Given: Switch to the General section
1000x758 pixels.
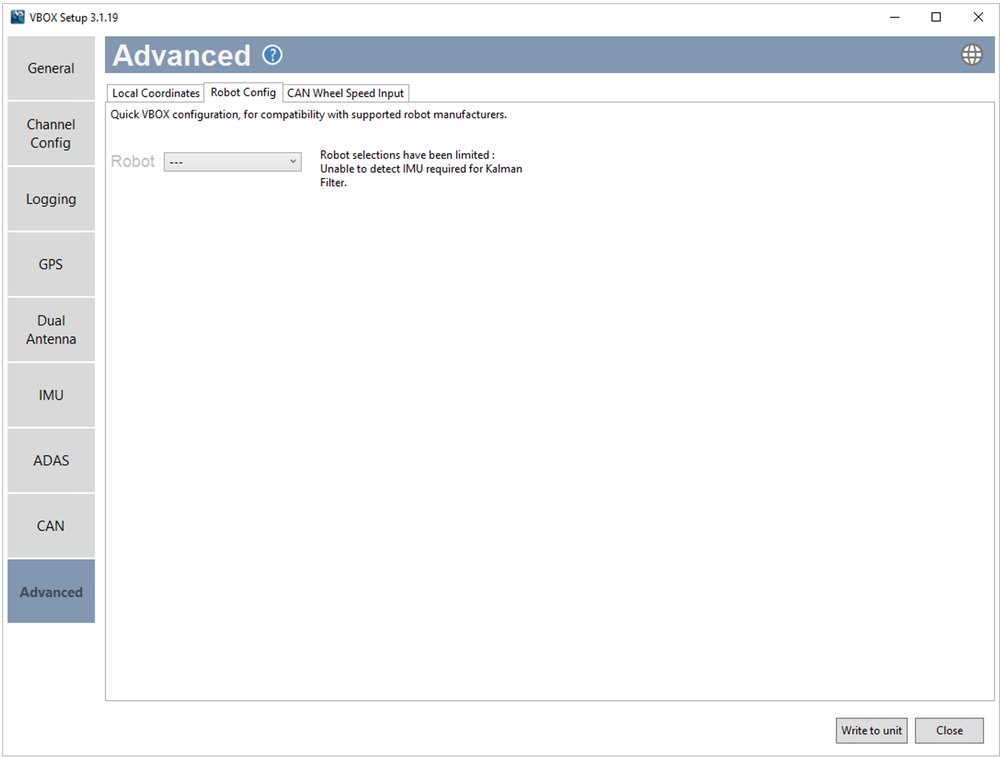Looking at the screenshot, I should [50, 67].
